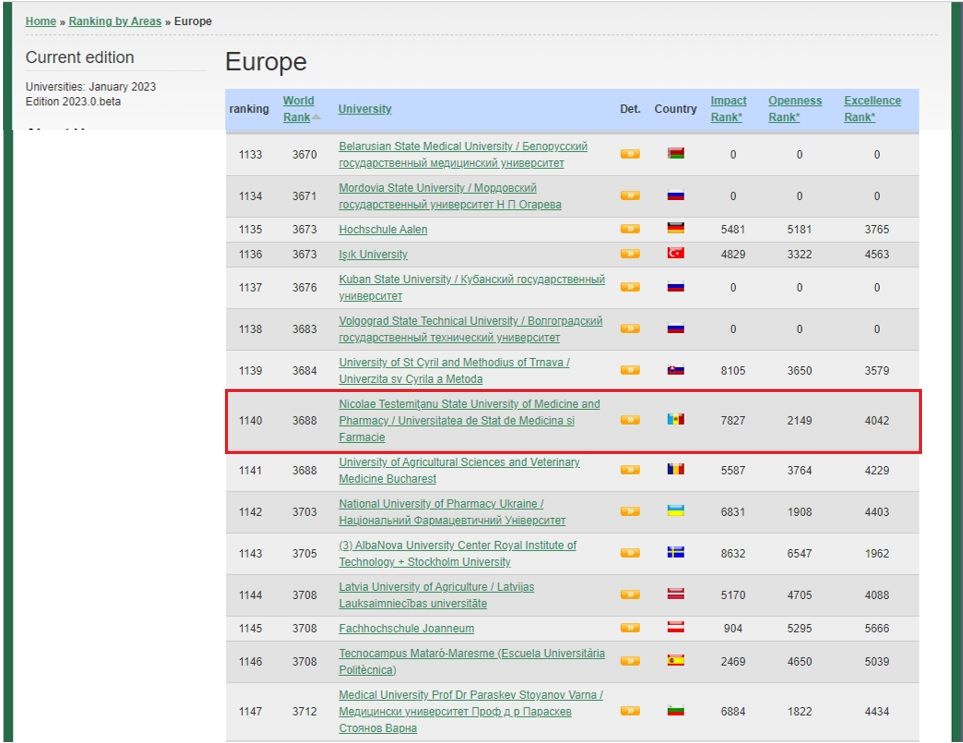Select the Swedish flag on the AlbaNova row
Screen dimensions: 963x743
(675, 553)
